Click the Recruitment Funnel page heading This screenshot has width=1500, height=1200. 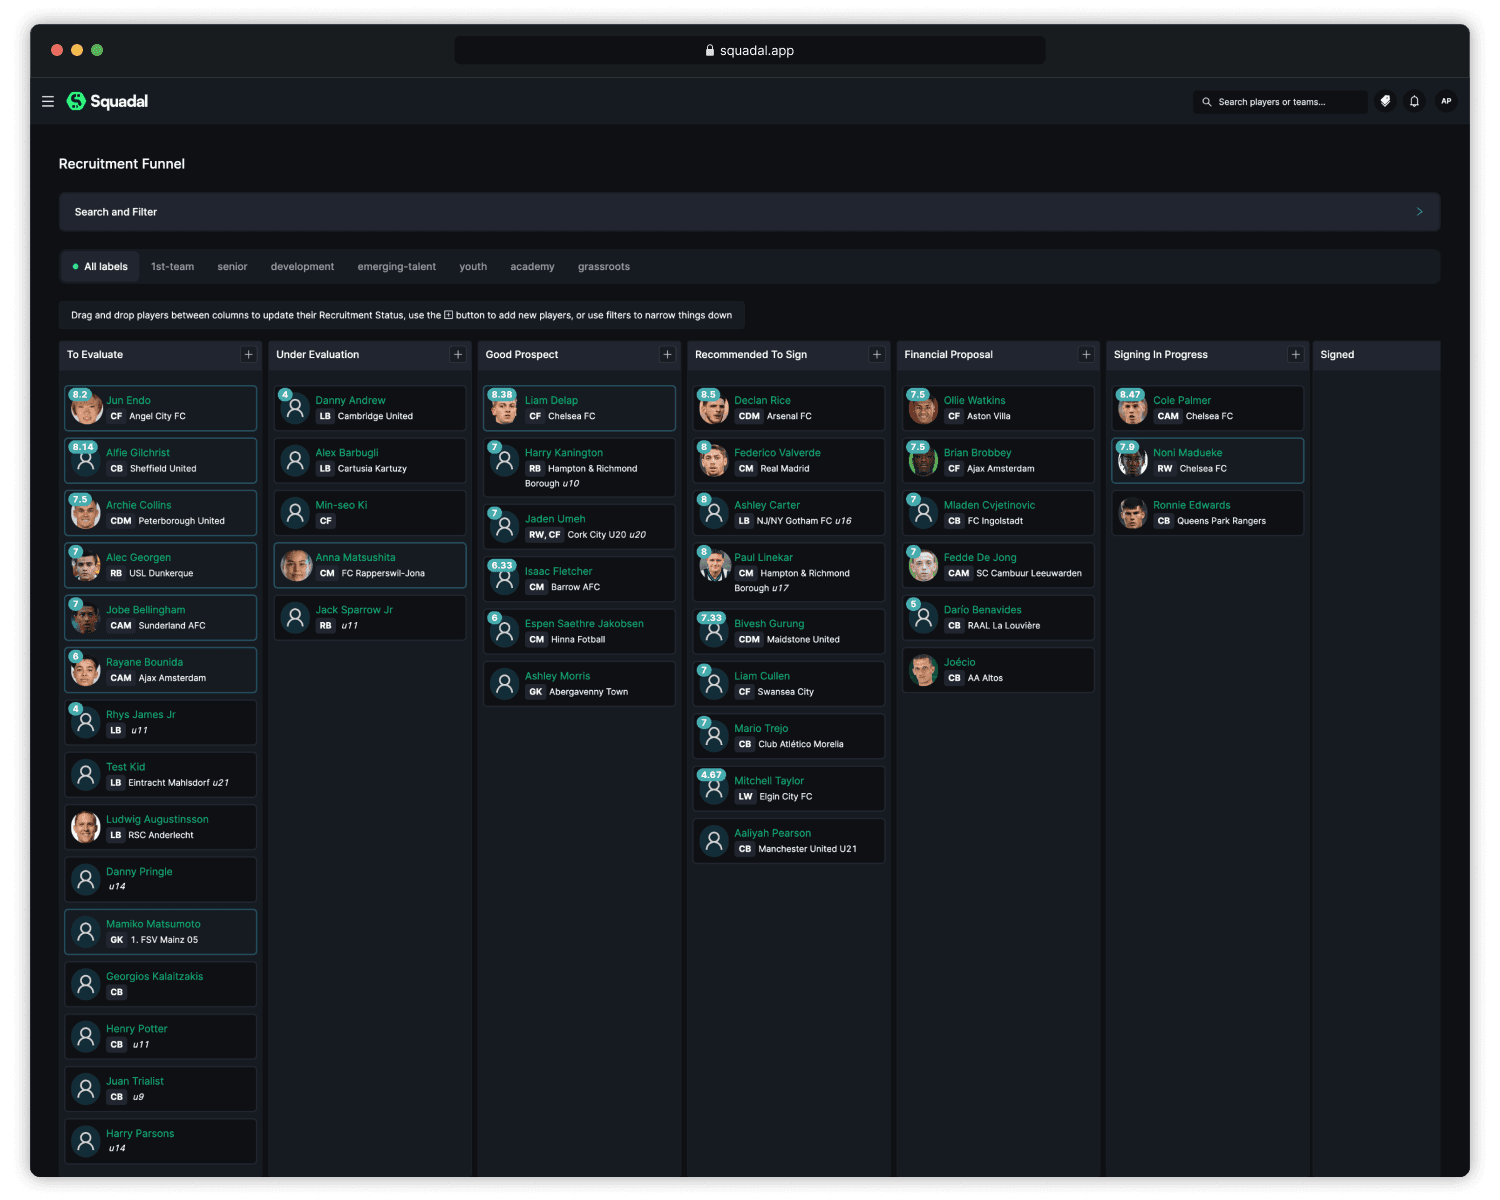pos(122,164)
